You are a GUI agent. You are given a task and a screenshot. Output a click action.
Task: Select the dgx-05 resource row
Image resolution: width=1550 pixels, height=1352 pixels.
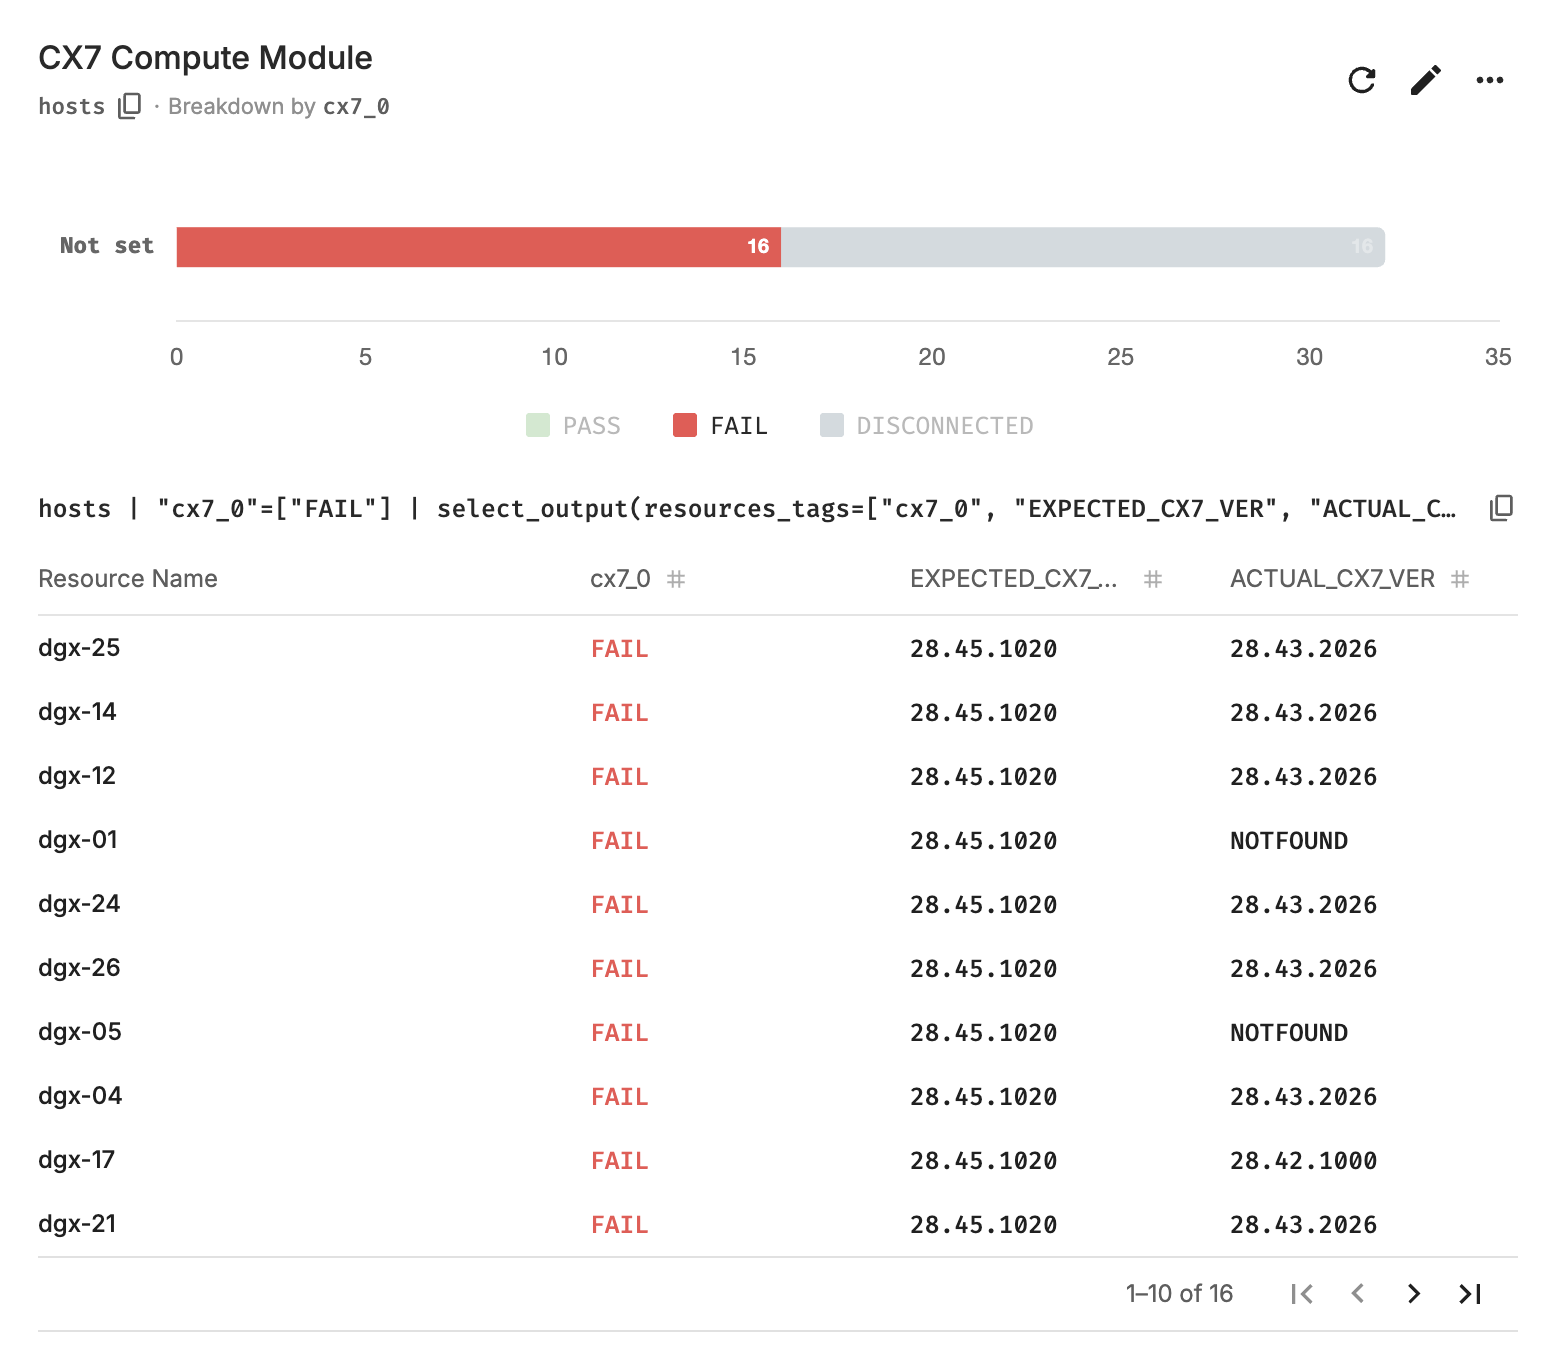[x=778, y=1032]
